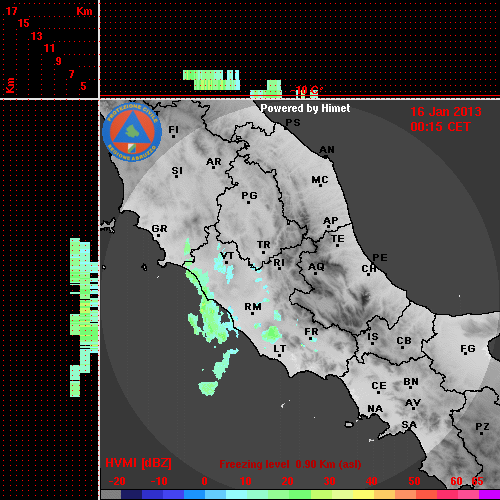The width and height of the screenshot is (500, 500).
Task: Pick the yellow swatch below the 40 dBZ mark
Action: coord(364,494)
